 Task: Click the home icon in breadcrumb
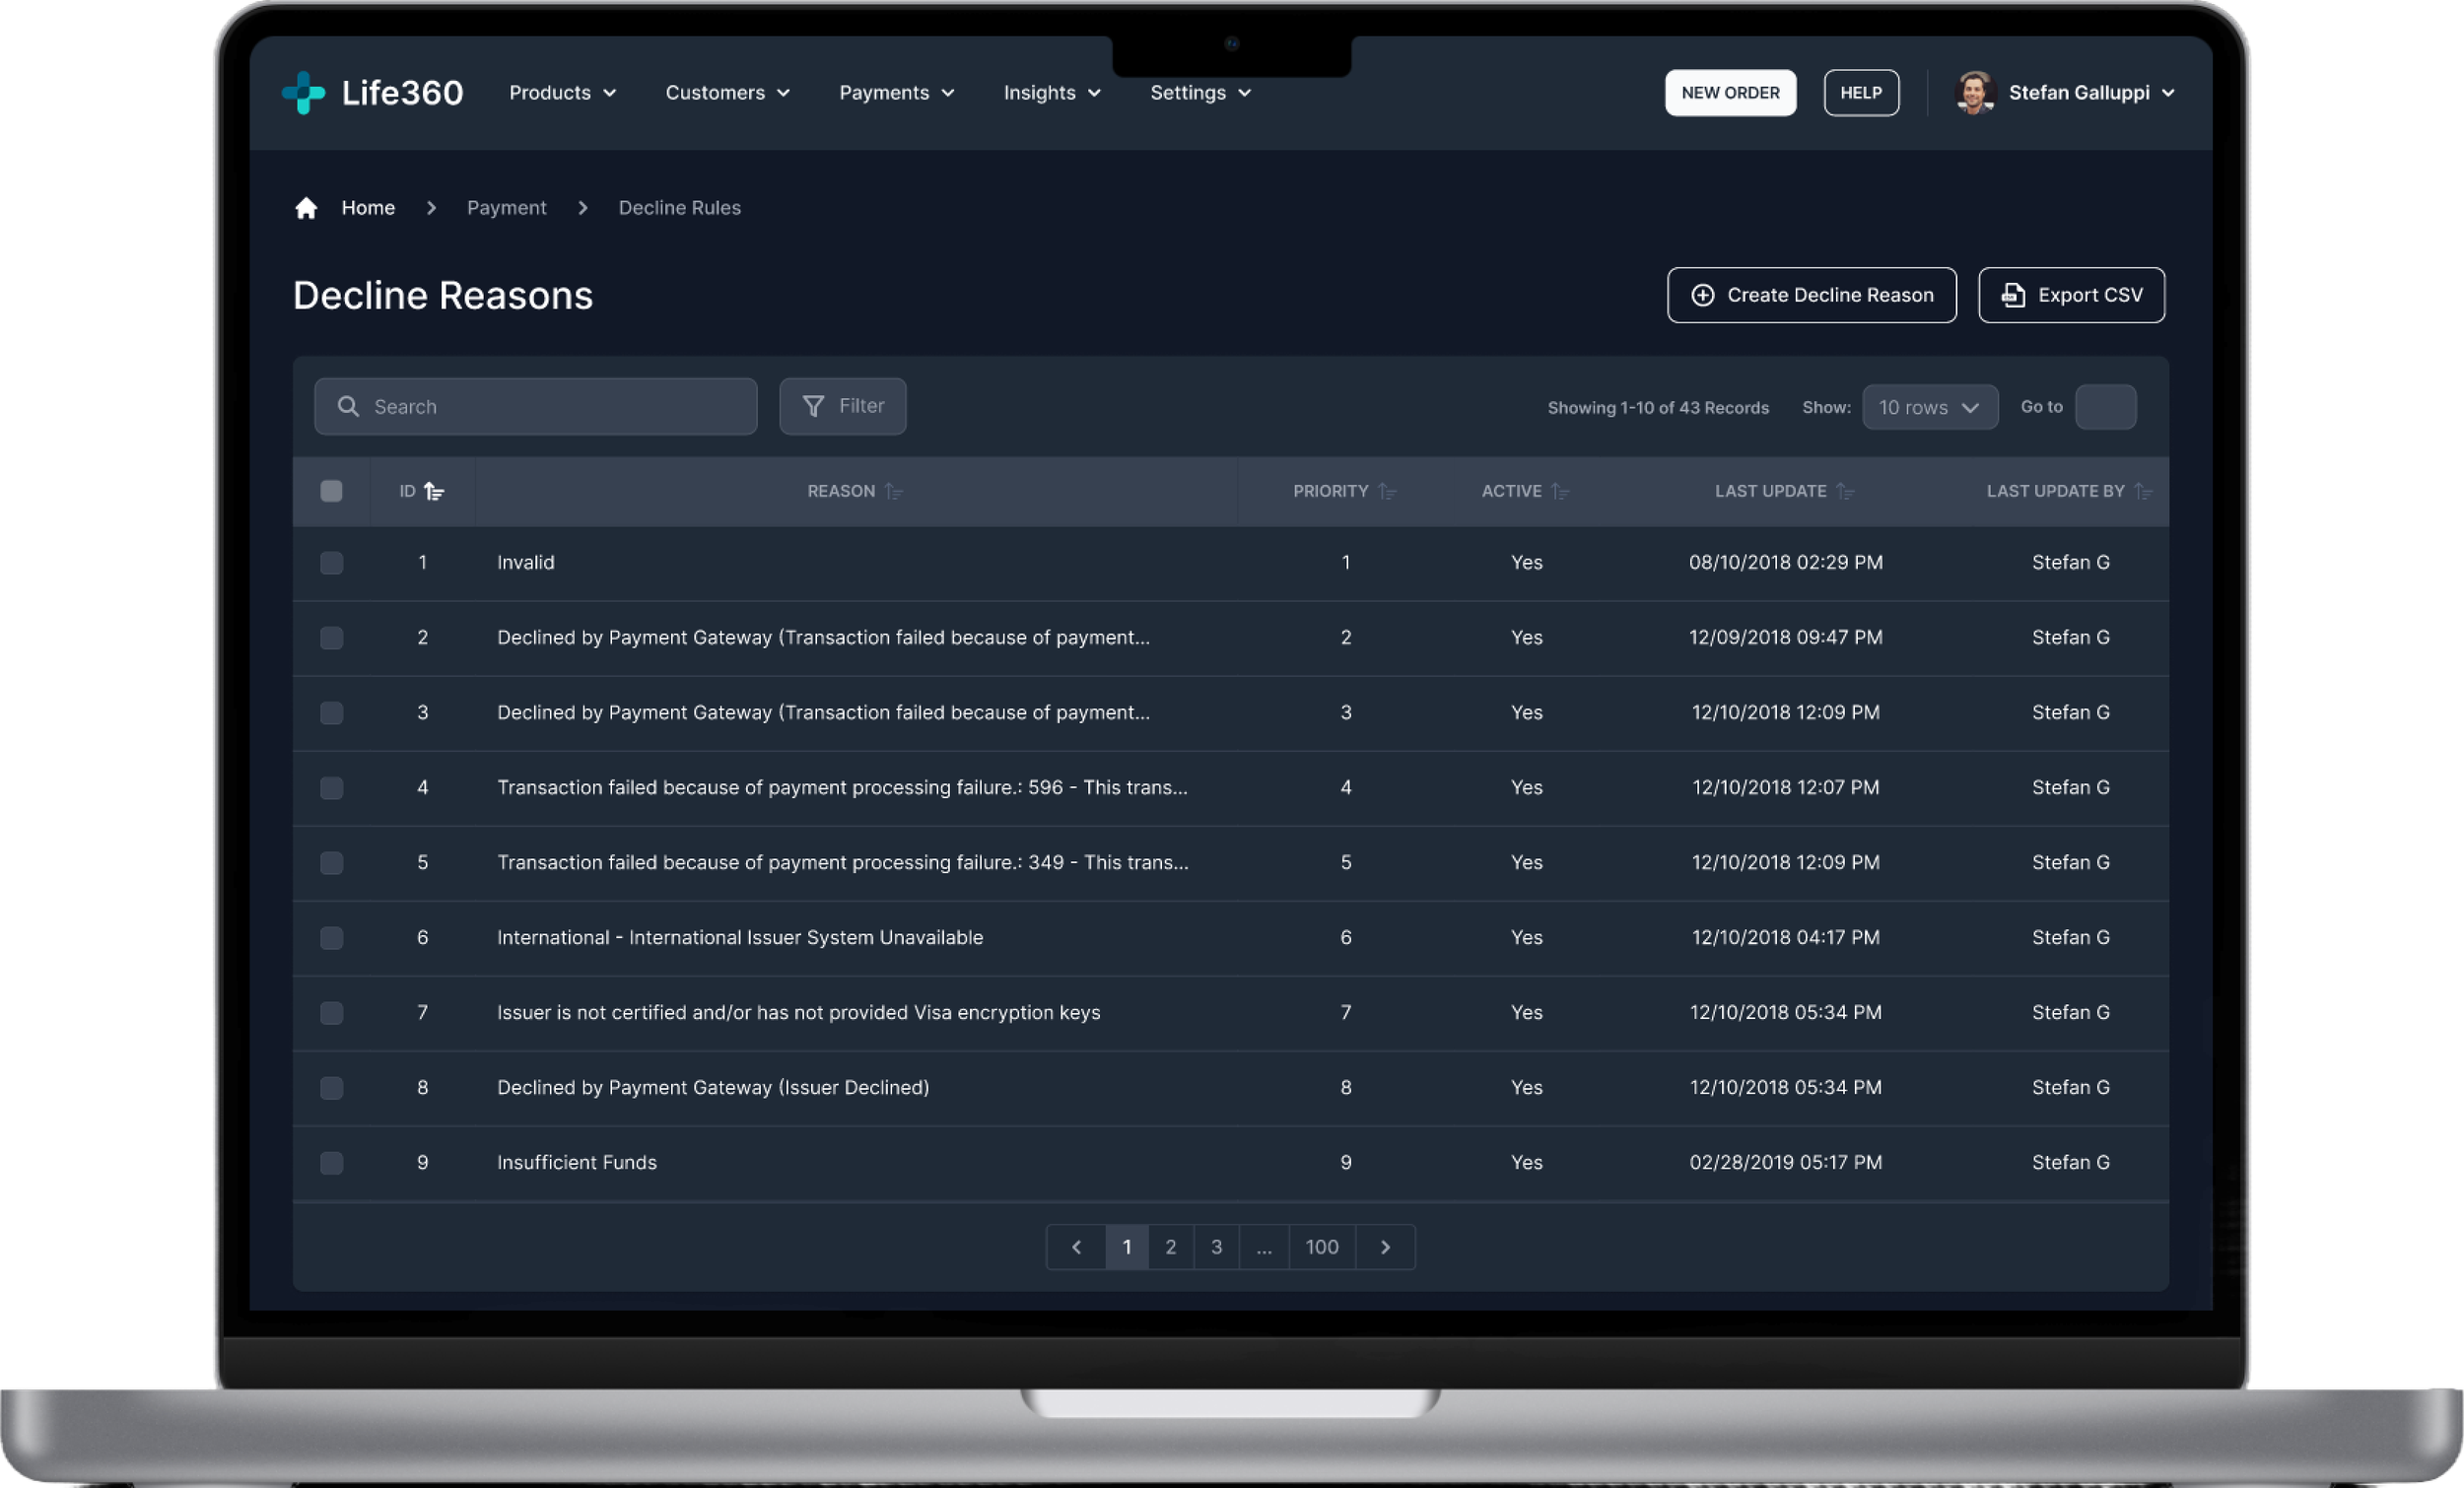(x=306, y=208)
